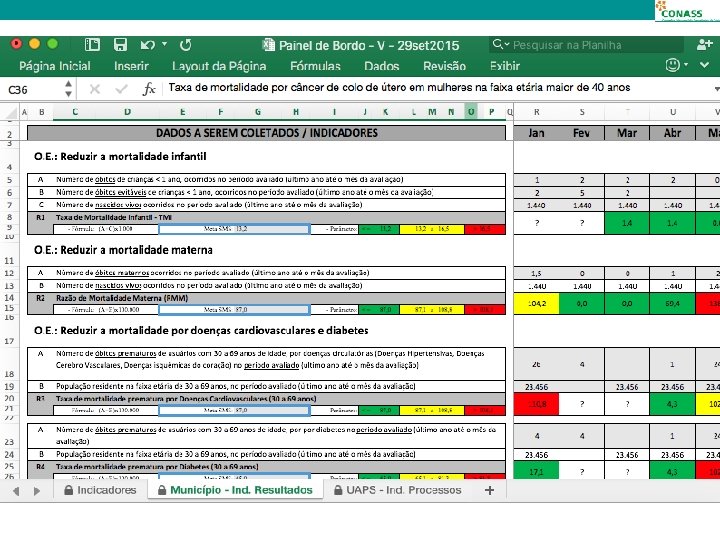The image size is (720, 540).
Task: Click 'O.E.: Reduzir a mortalidade materna' heading
Action: pos(123,250)
